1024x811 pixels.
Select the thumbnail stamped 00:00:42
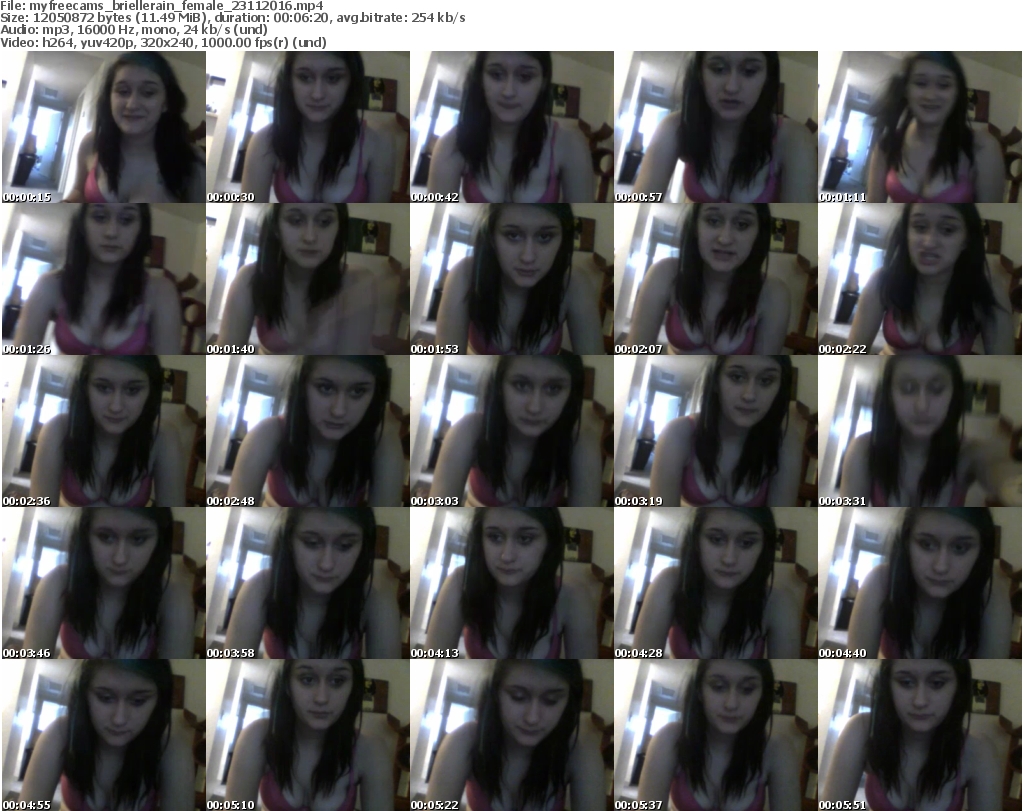coord(512,127)
